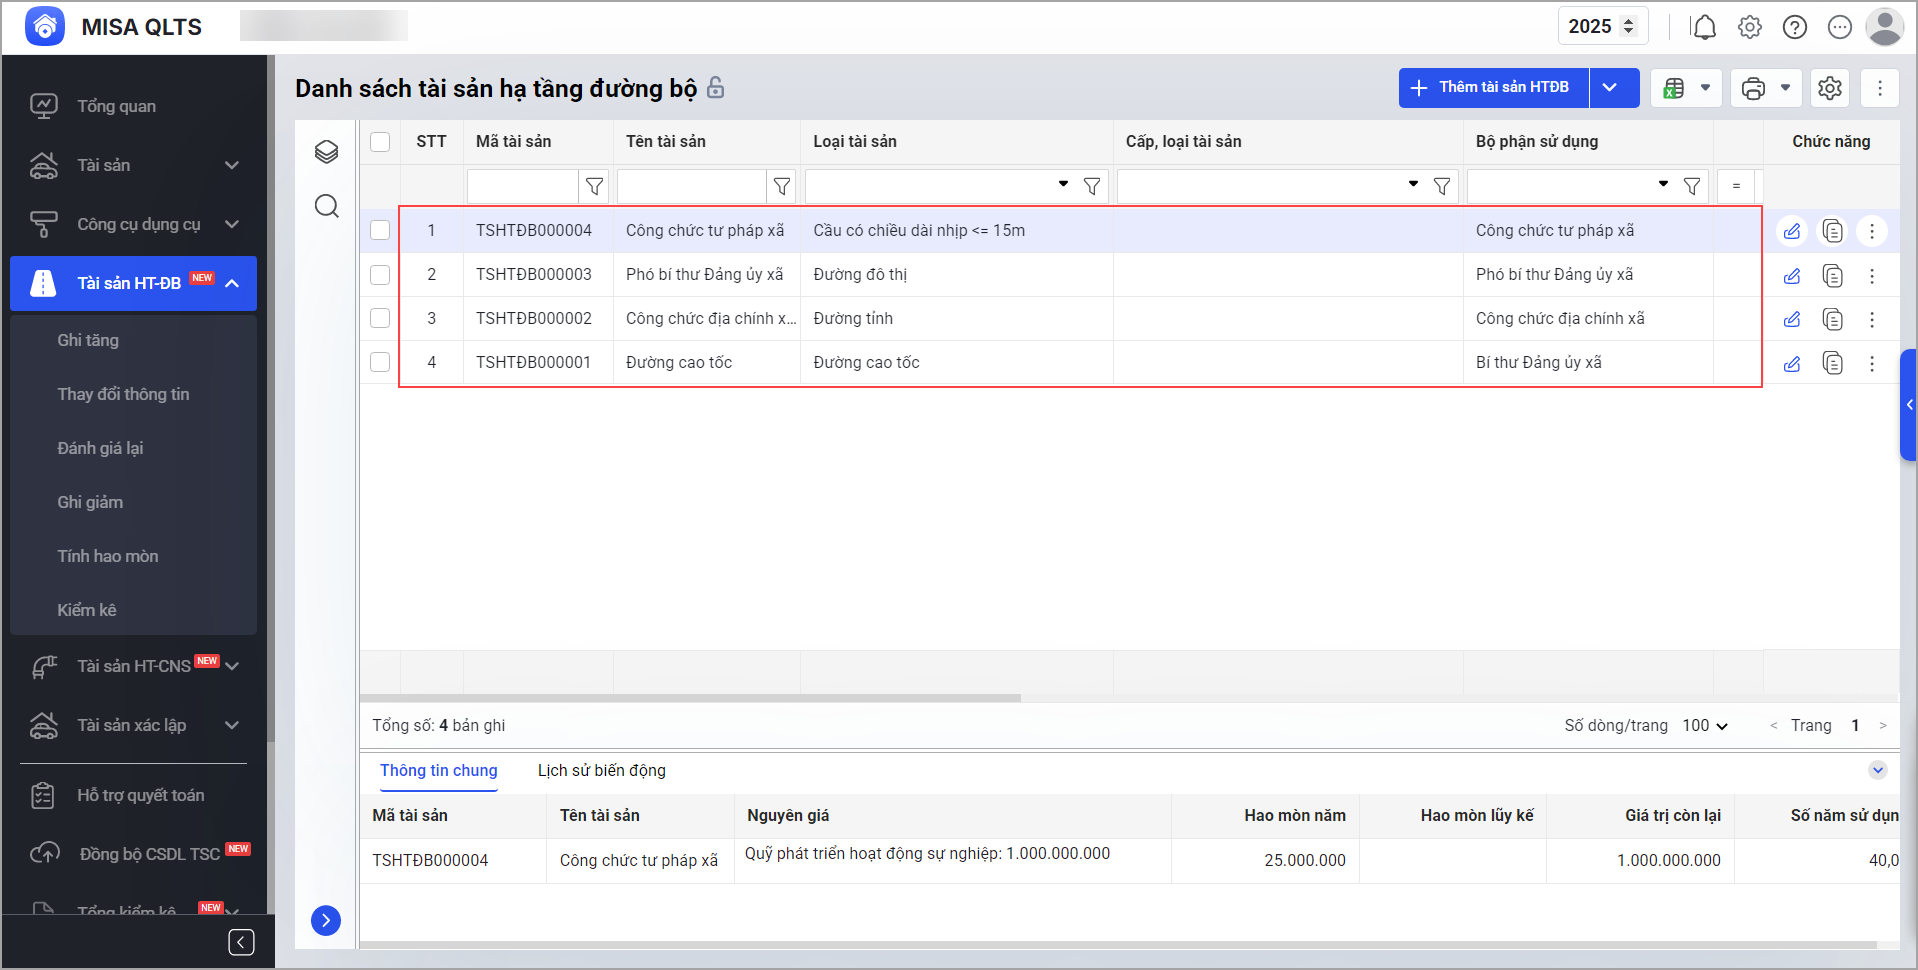Screen dimensions: 1918x970
Task: Toggle the select-all header checkbox
Action: tap(380, 142)
